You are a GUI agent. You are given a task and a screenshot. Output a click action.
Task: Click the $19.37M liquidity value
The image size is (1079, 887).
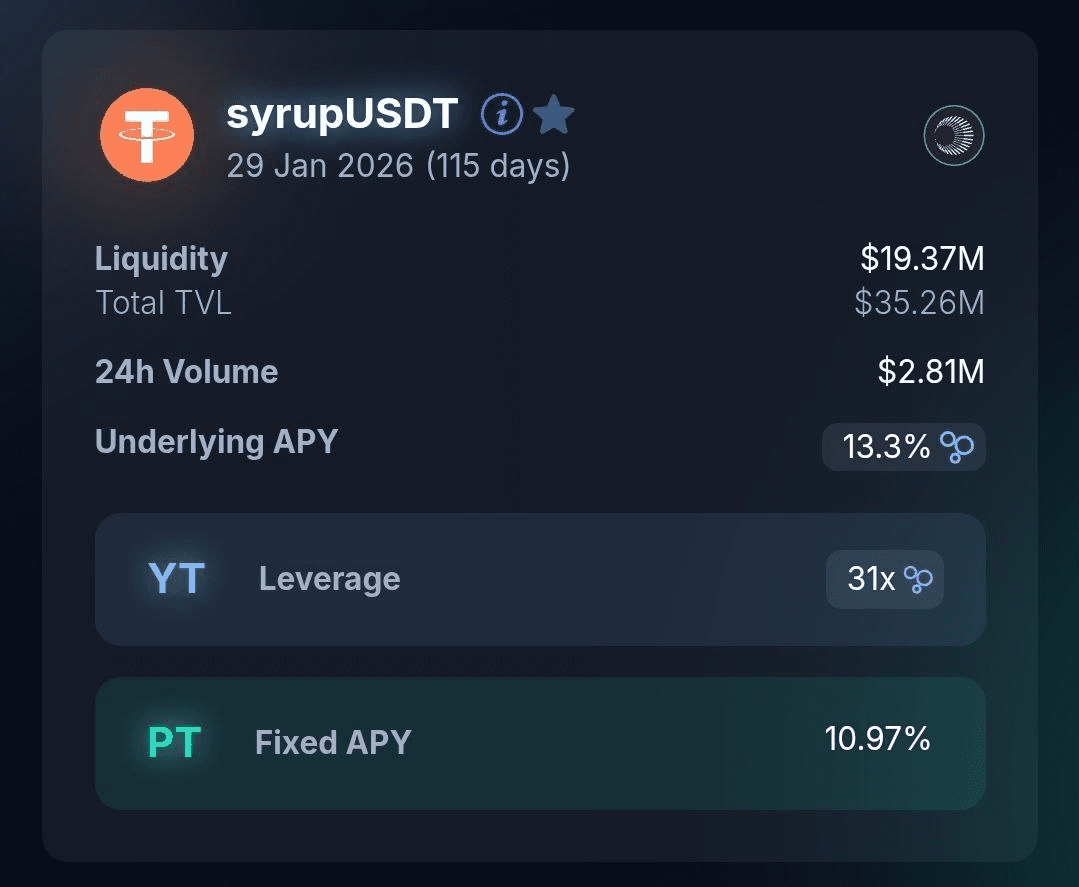pyautogui.click(x=922, y=259)
